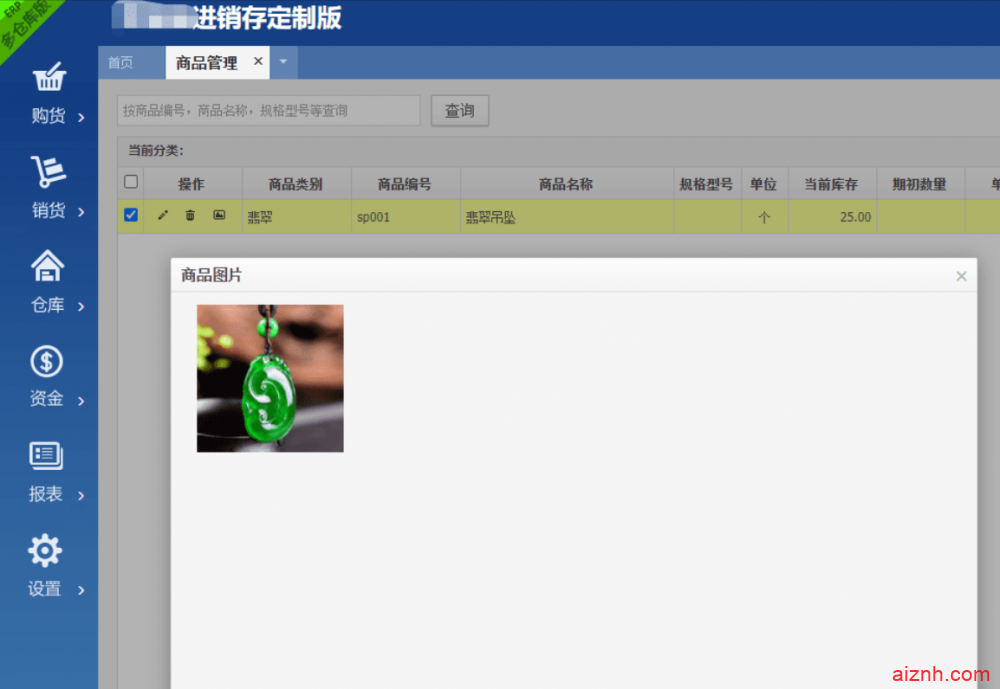
Task: Close the 商品管理 tab with its X
Action: click(258, 61)
